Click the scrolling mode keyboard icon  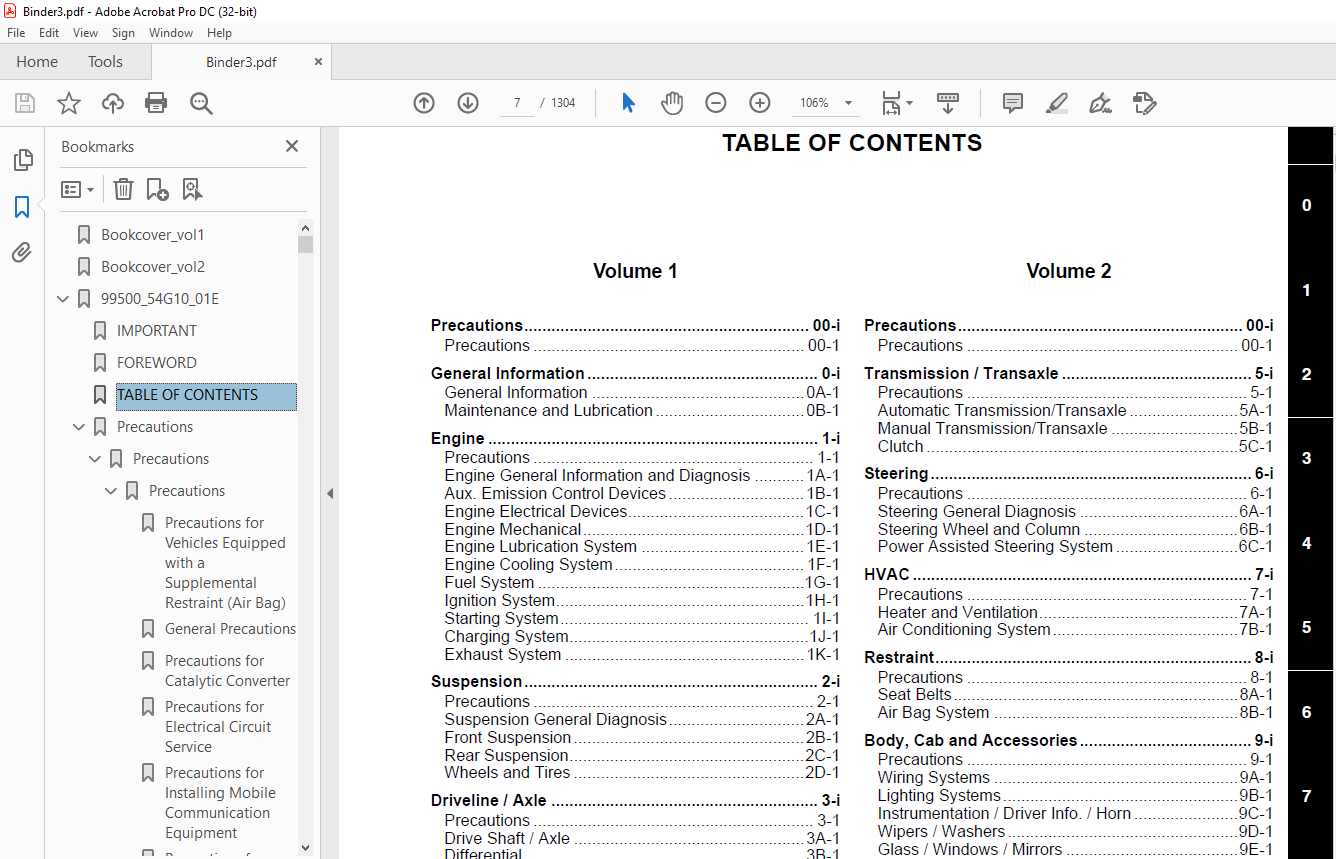[x=948, y=103]
